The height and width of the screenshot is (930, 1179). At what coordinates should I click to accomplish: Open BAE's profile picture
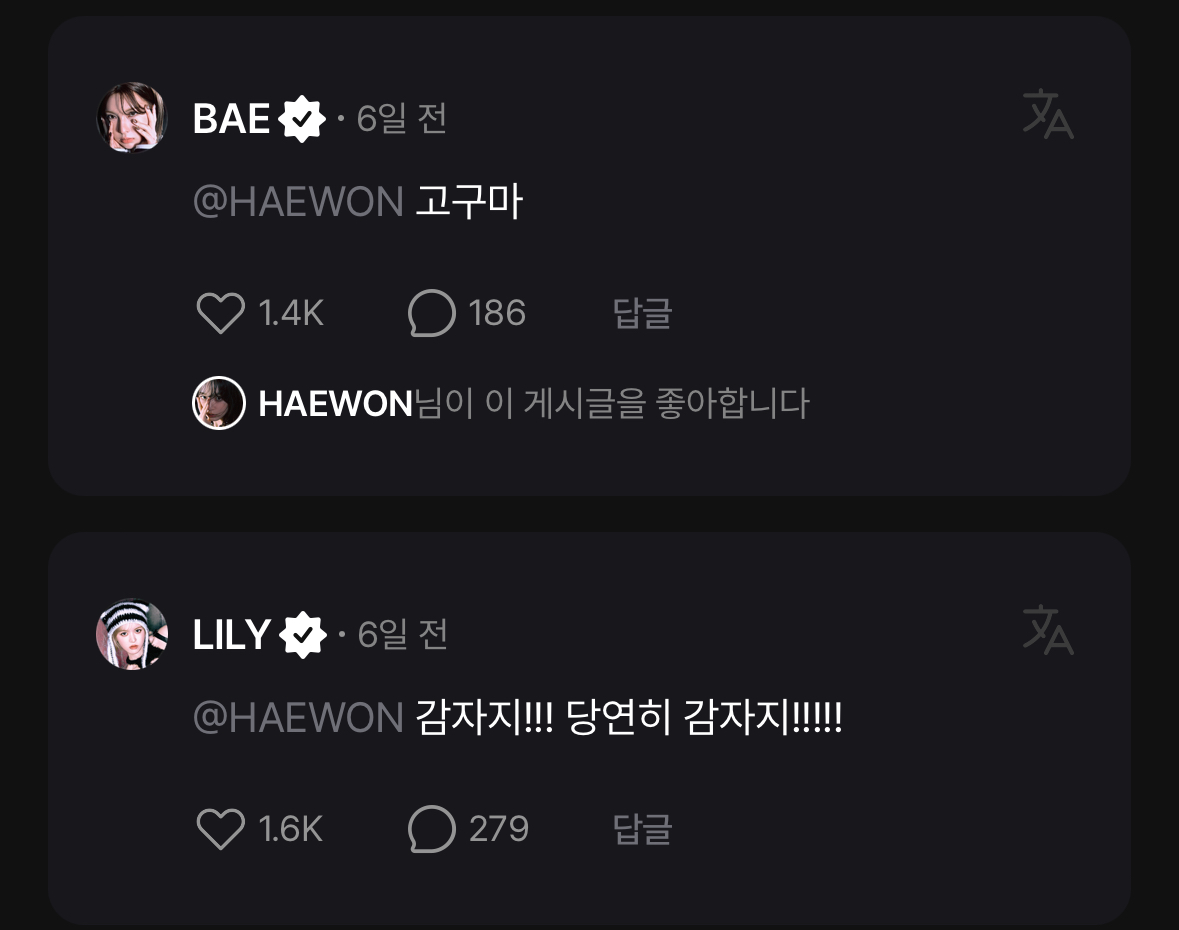point(132,117)
